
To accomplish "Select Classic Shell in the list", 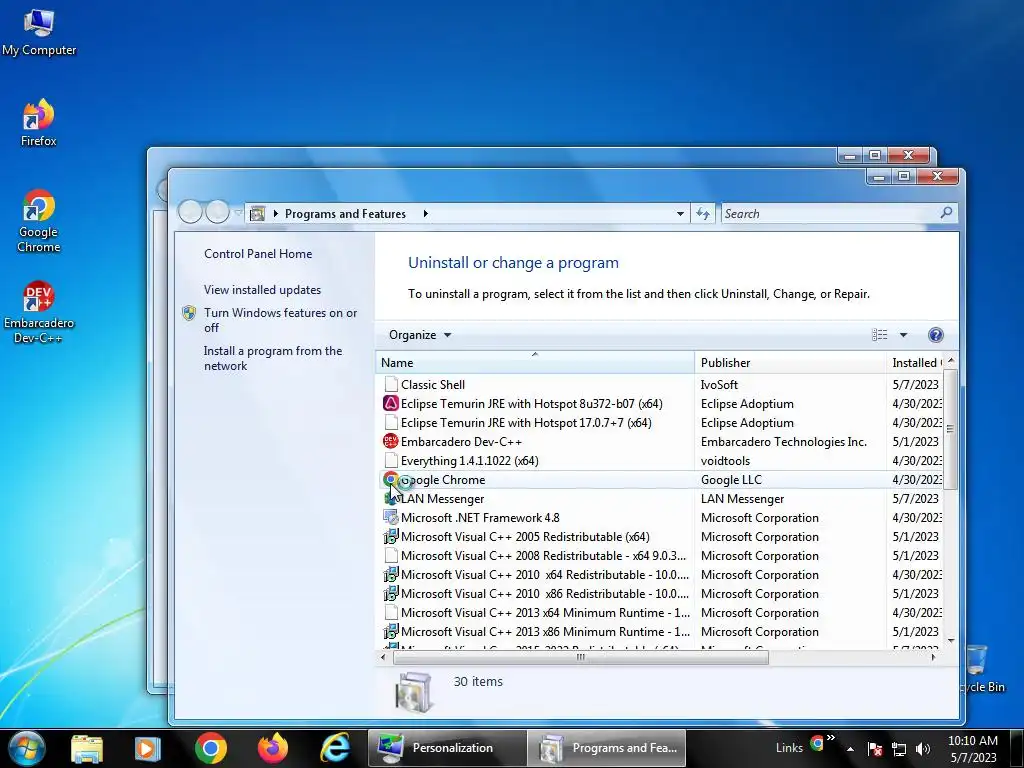I will (x=432, y=385).
